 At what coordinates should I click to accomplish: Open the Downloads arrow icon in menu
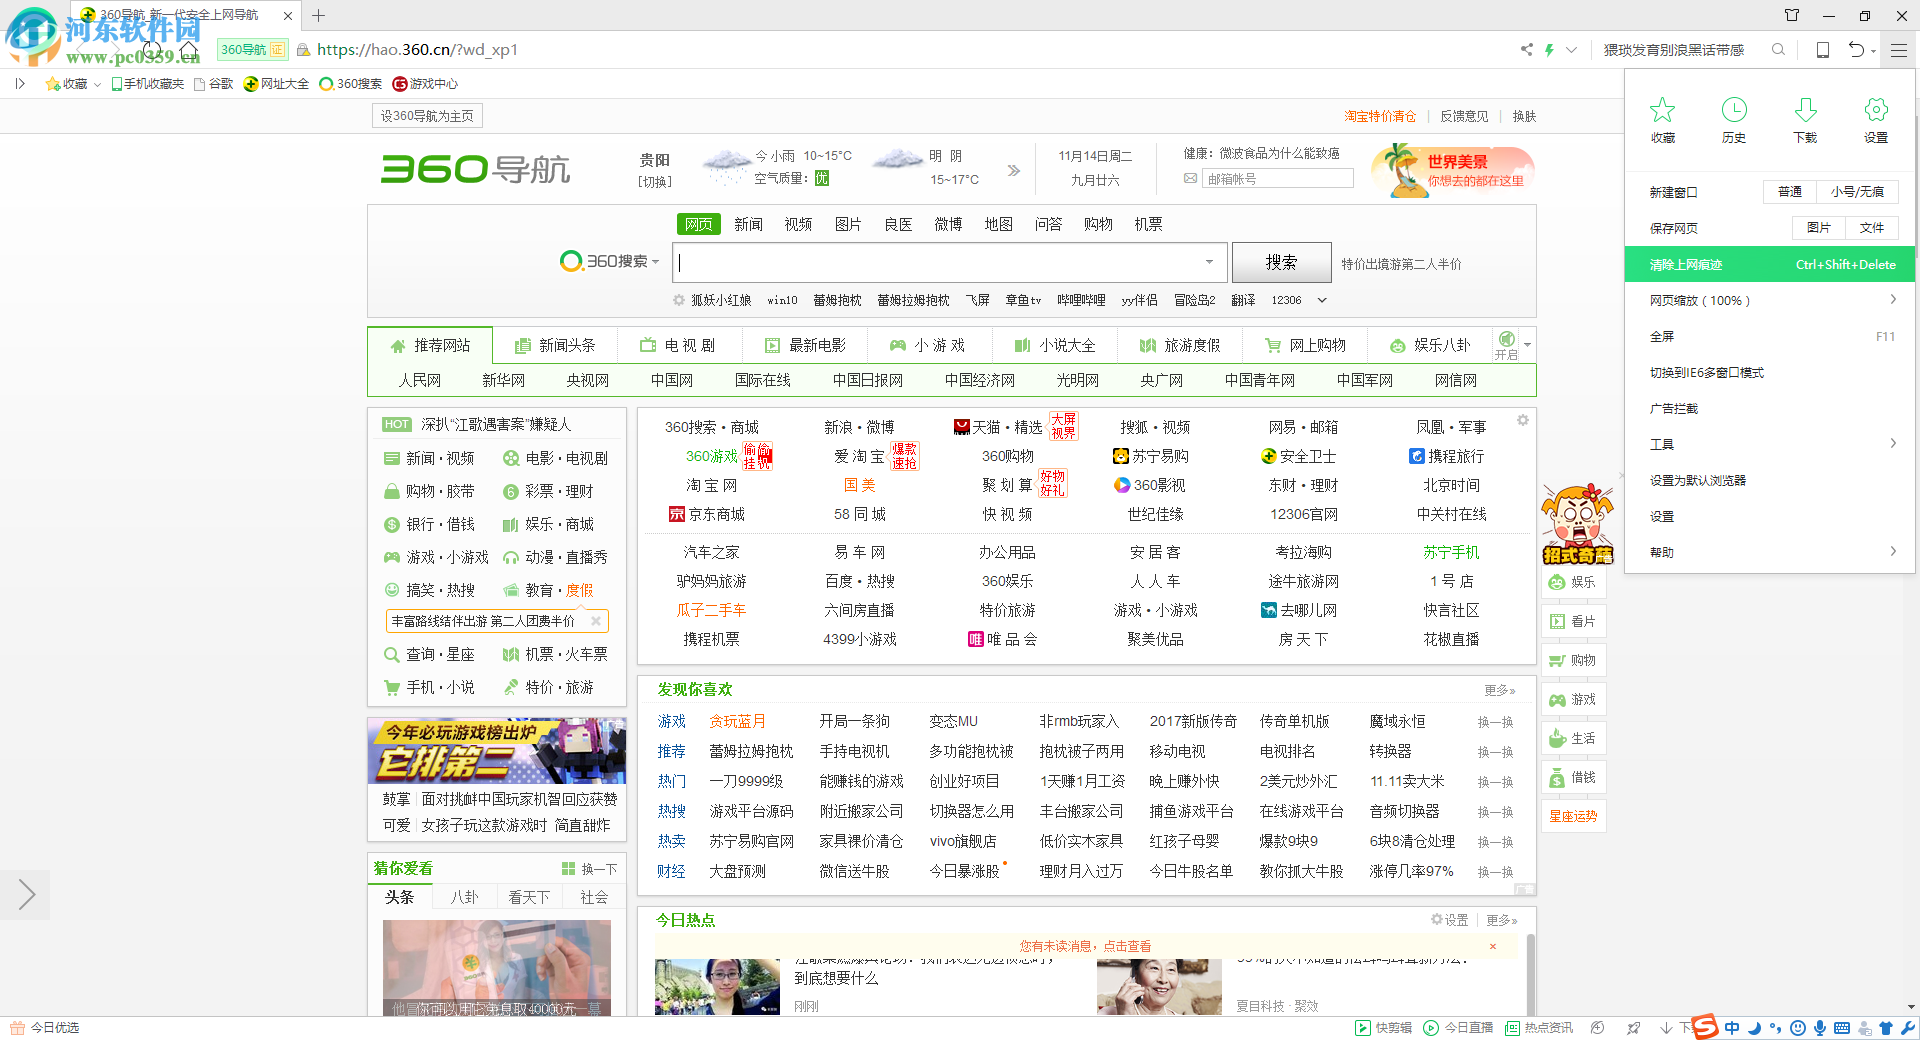1805,110
